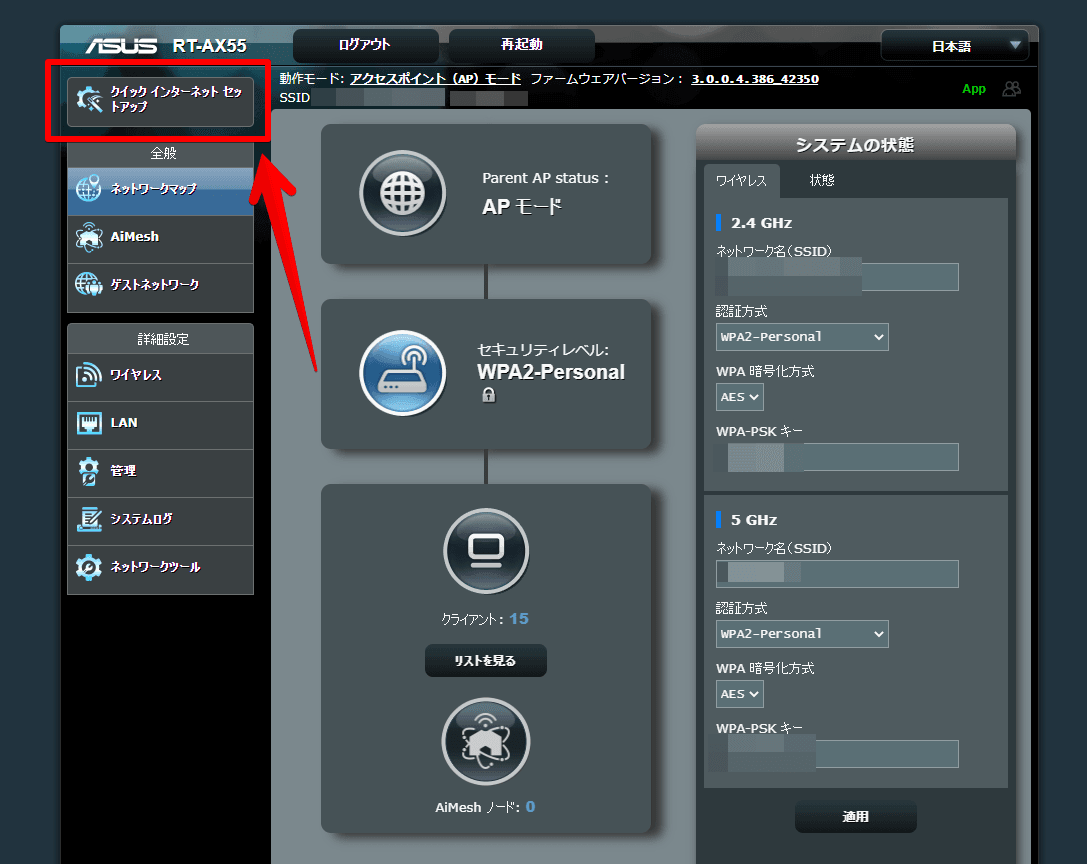1087x864 pixels.
Task: Select the ワイヤレス tab in system status
Action: pos(741,181)
